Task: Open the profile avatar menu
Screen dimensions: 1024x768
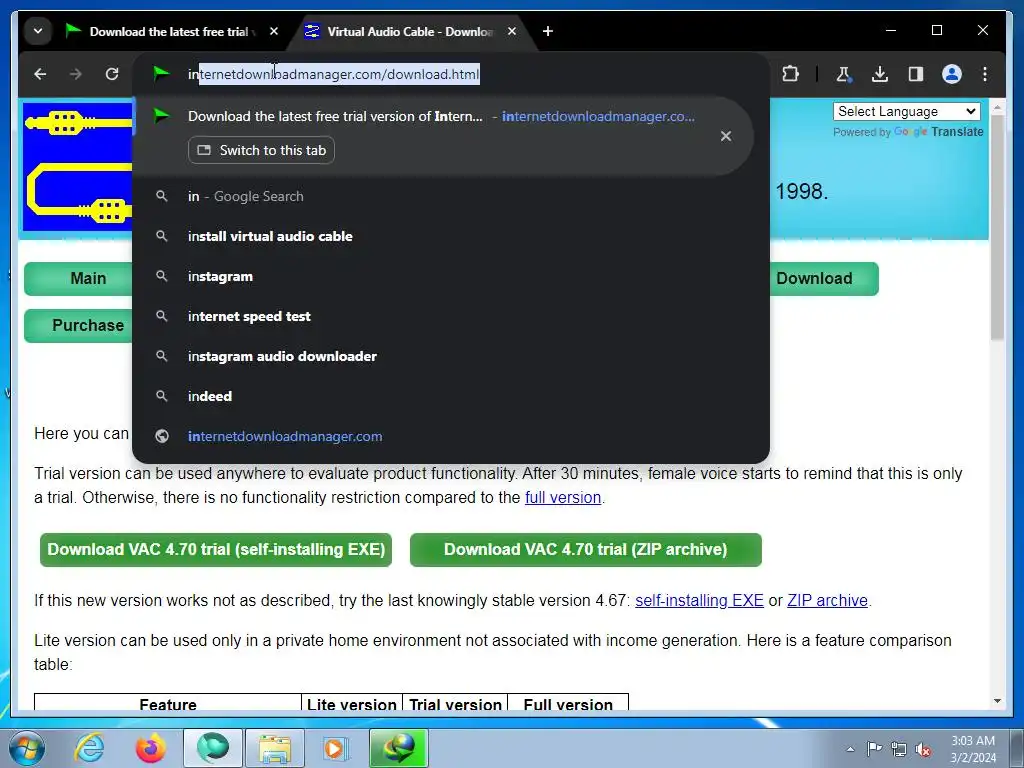Action: pyautogui.click(x=952, y=74)
